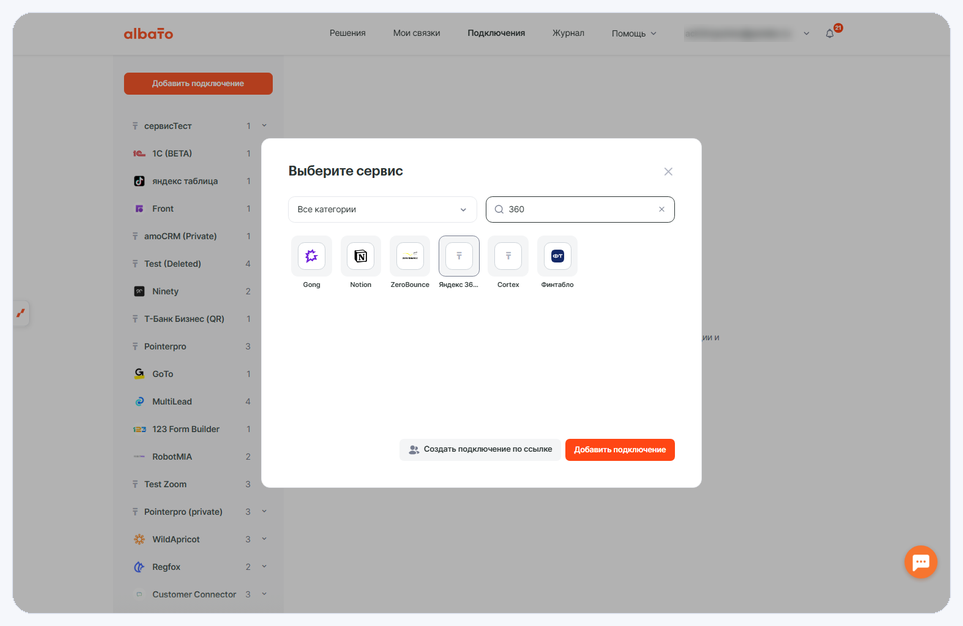Click the 1C (BETA) icon in sidebar
The width and height of the screenshot is (963, 626).
(x=139, y=154)
